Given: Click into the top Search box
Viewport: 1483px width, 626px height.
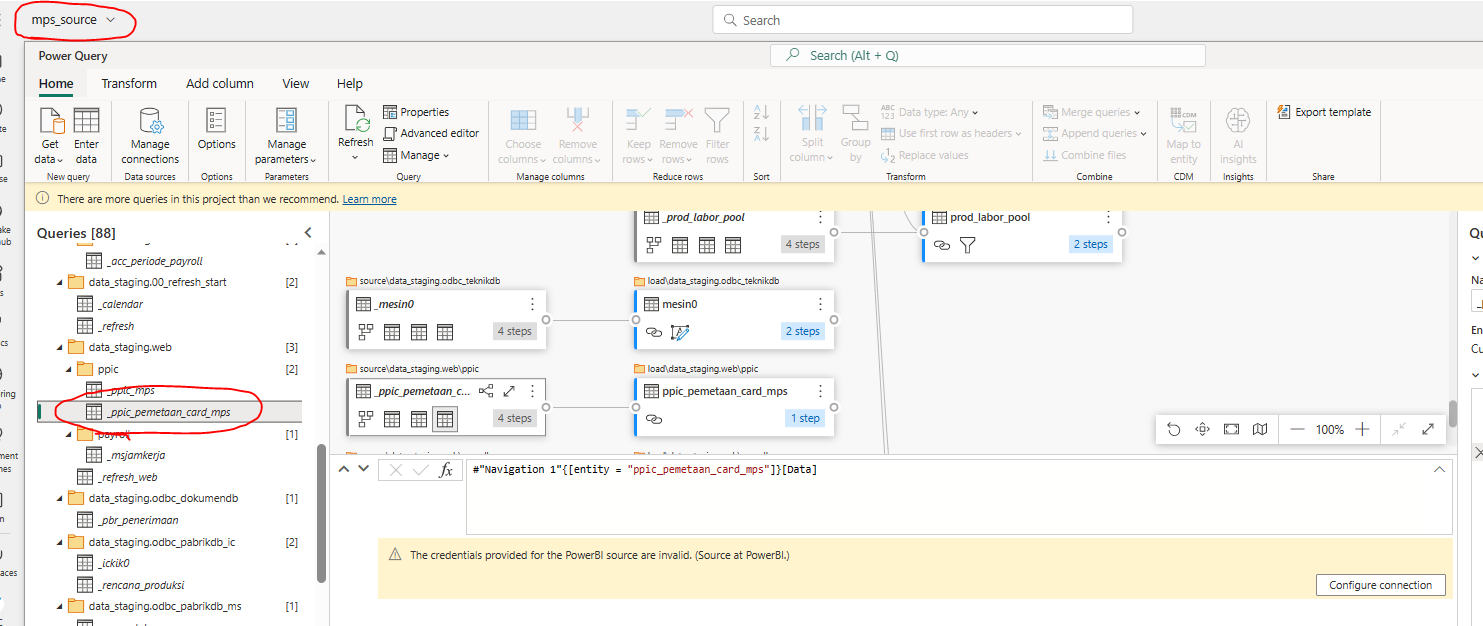Looking at the screenshot, I should 922,20.
